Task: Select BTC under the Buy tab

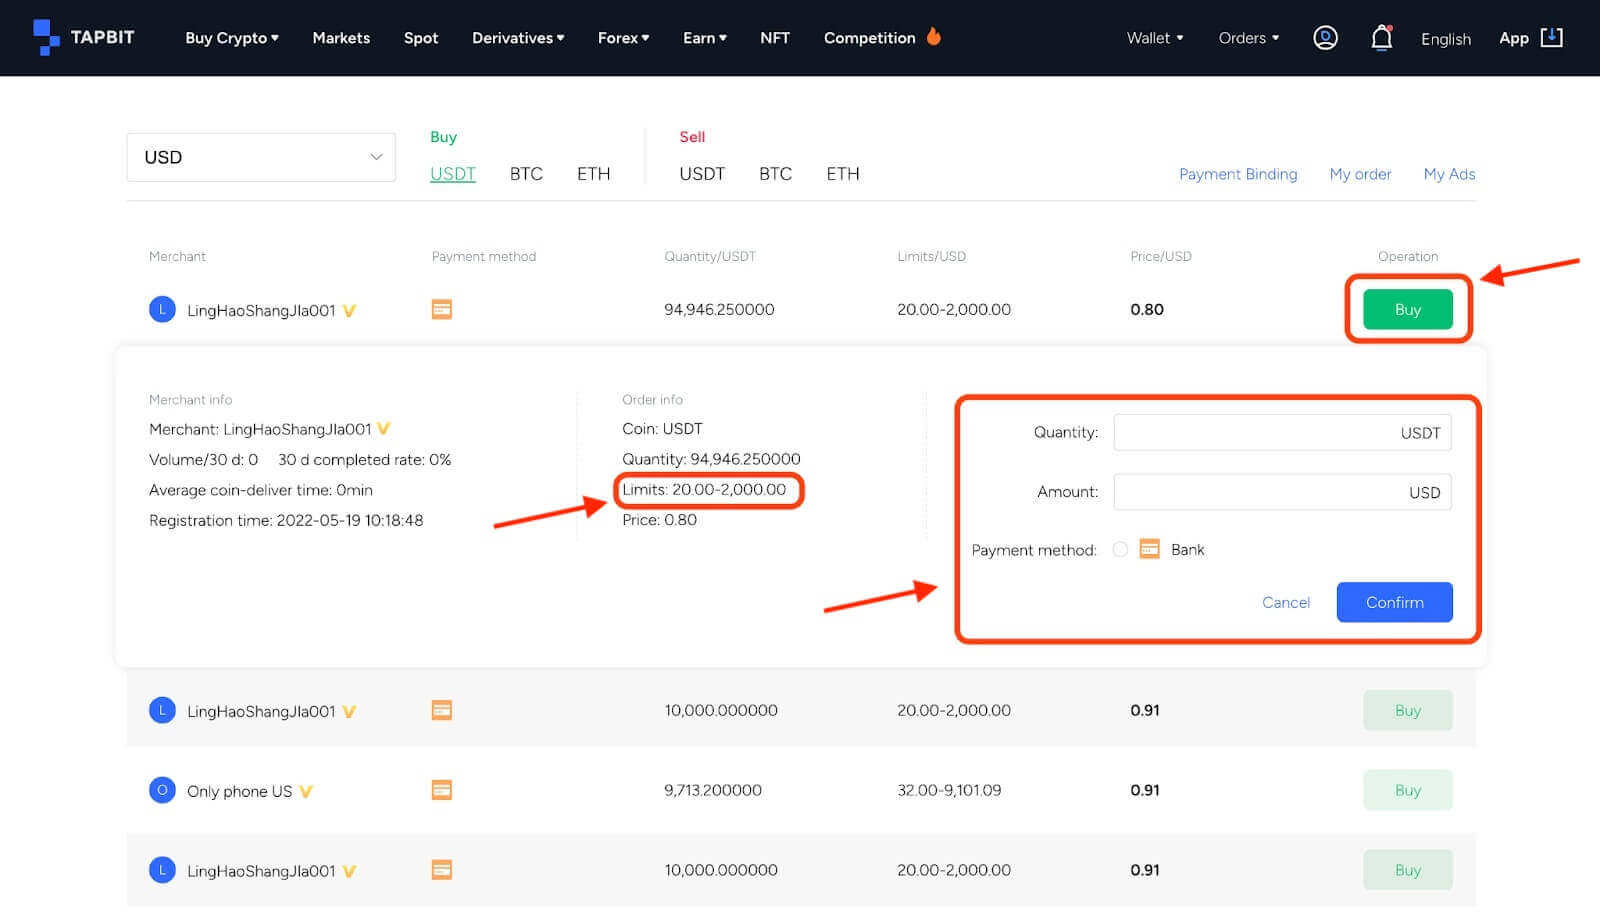Action: 525,173
